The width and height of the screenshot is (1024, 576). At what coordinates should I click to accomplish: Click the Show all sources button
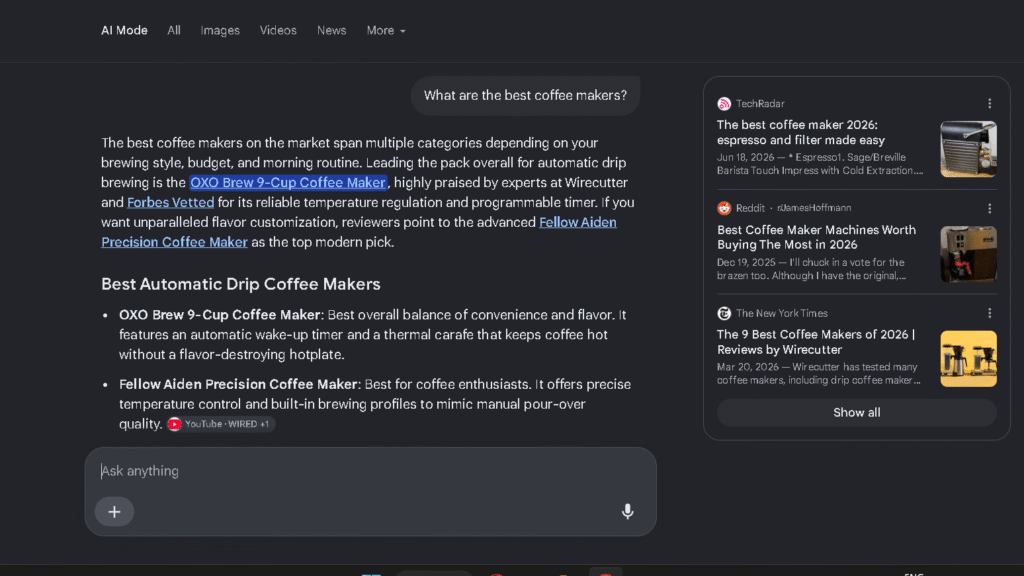(857, 413)
